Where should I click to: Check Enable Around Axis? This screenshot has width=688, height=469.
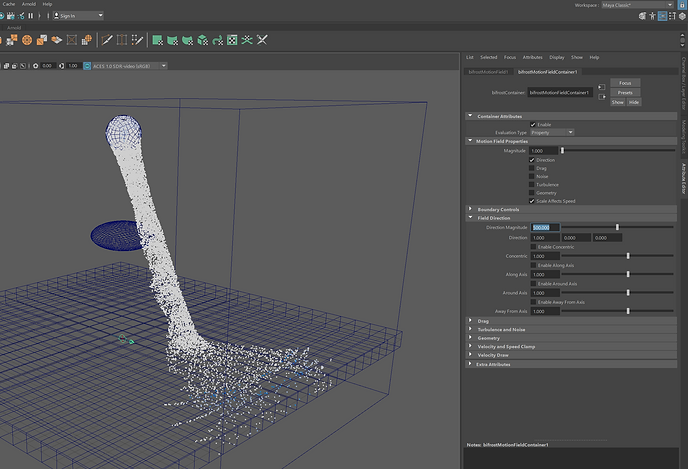tap(534, 284)
